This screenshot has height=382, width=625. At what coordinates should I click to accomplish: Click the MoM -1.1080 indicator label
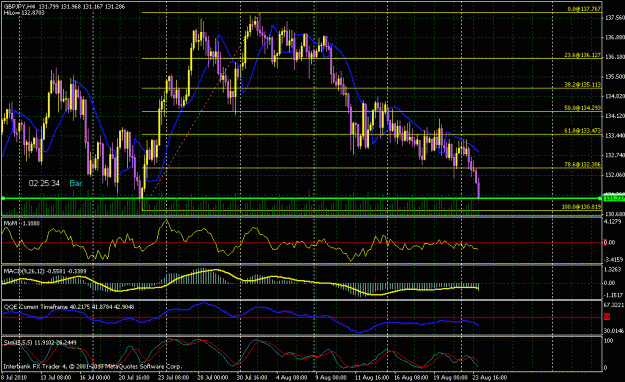[22, 223]
